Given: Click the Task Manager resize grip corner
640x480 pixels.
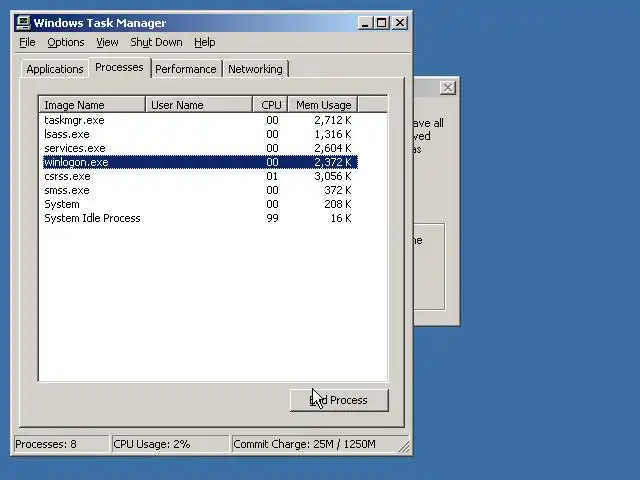Looking at the screenshot, I should pyautogui.click(x=404, y=447).
